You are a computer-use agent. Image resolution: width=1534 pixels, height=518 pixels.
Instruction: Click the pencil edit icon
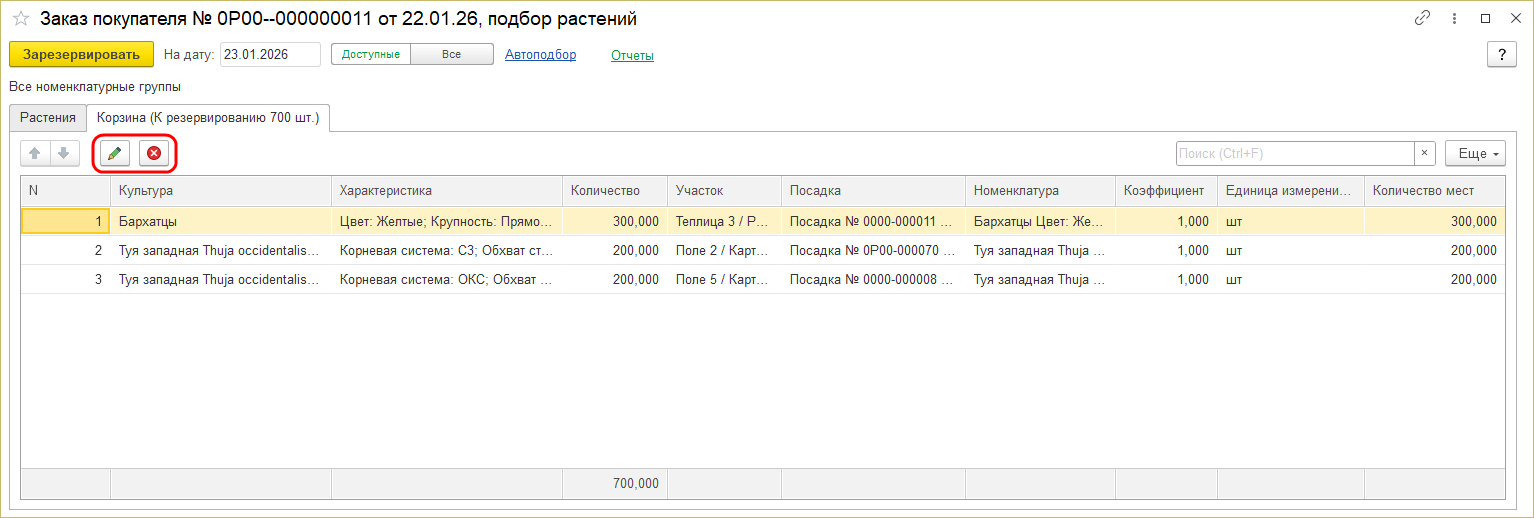tap(115, 153)
